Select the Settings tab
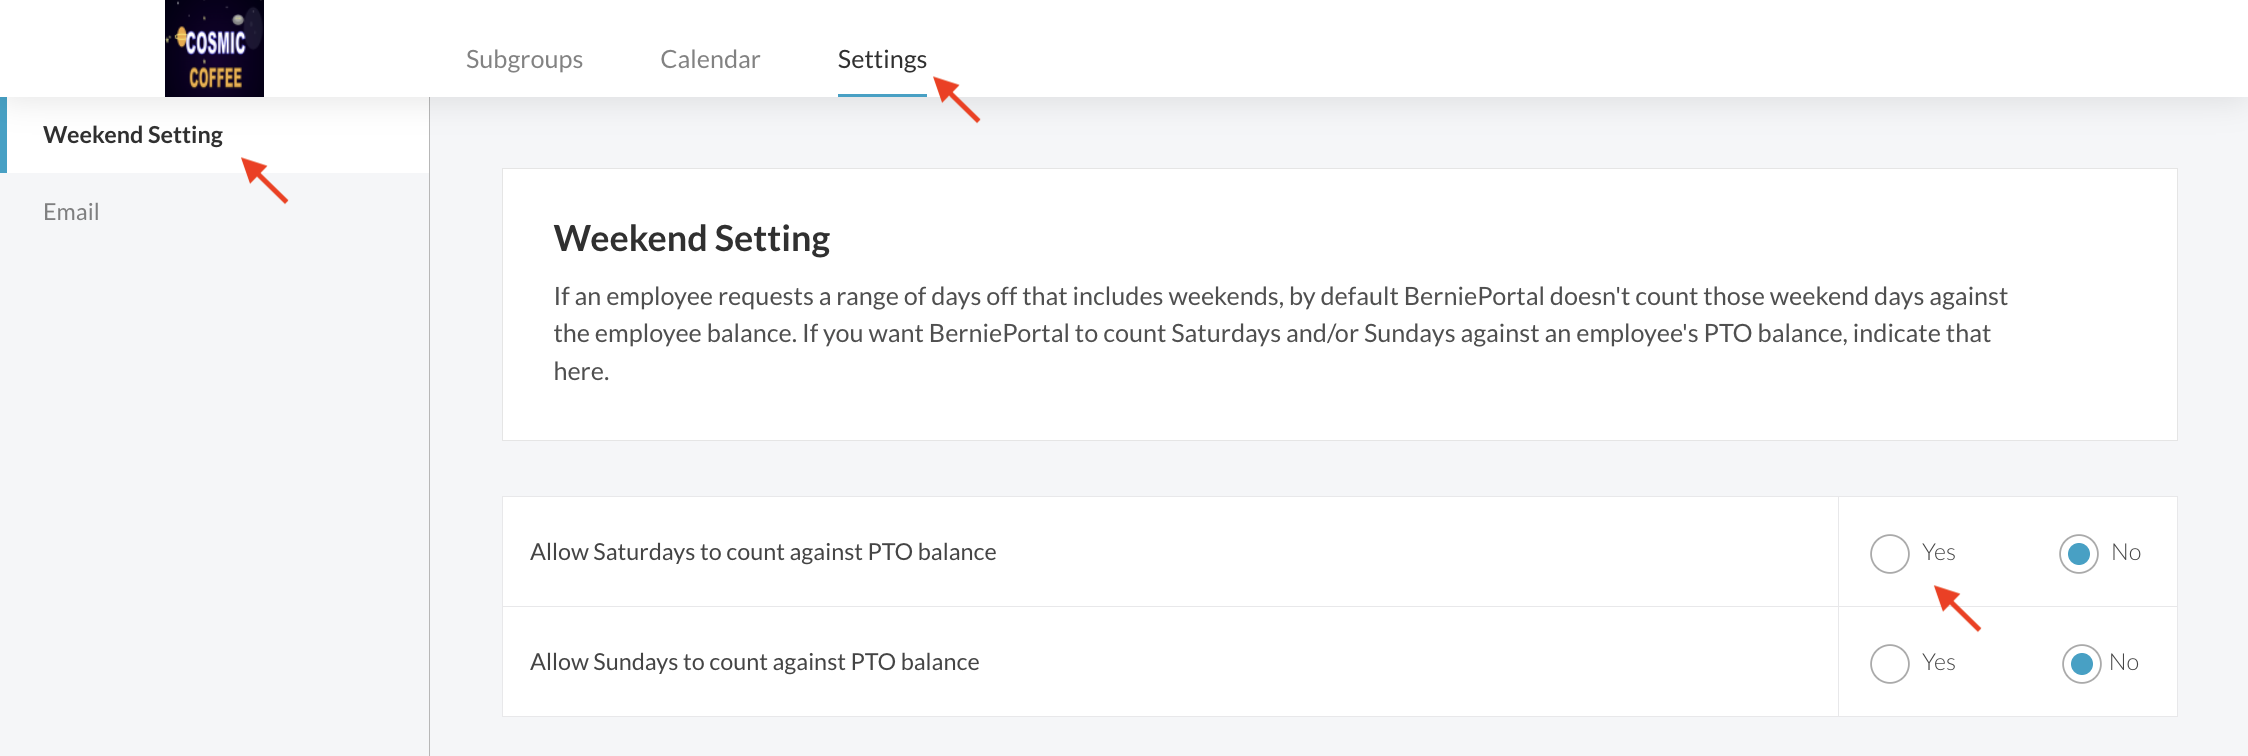 pyautogui.click(x=882, y=59)
